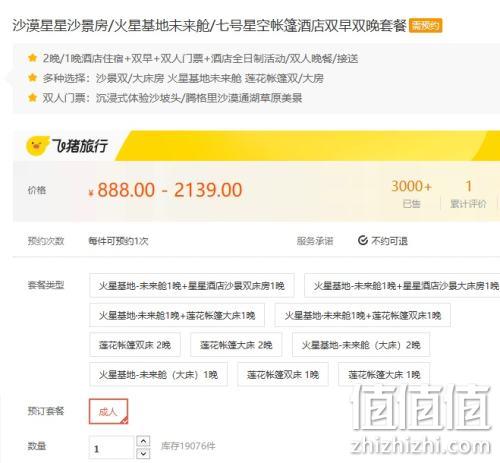
Task: Open the 累计评价 review count
Action: point(468,194)
